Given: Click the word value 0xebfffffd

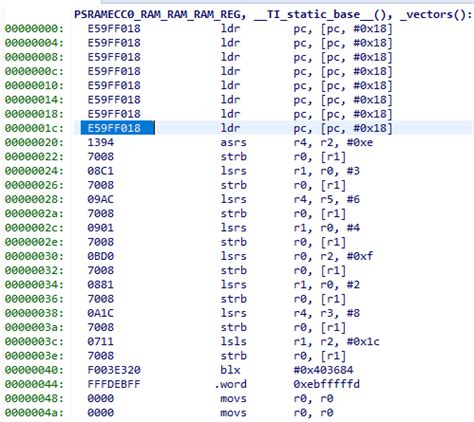Looking at the screenshot, I should point(327,384).
